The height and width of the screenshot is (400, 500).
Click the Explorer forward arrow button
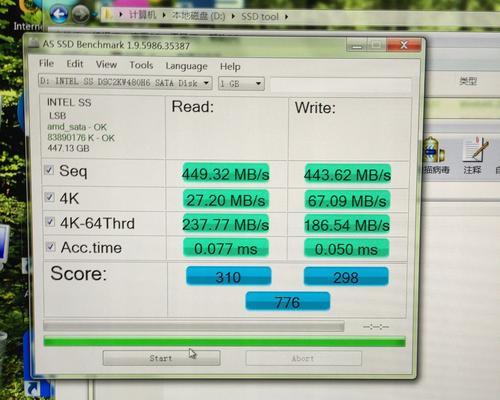(81, 15)
